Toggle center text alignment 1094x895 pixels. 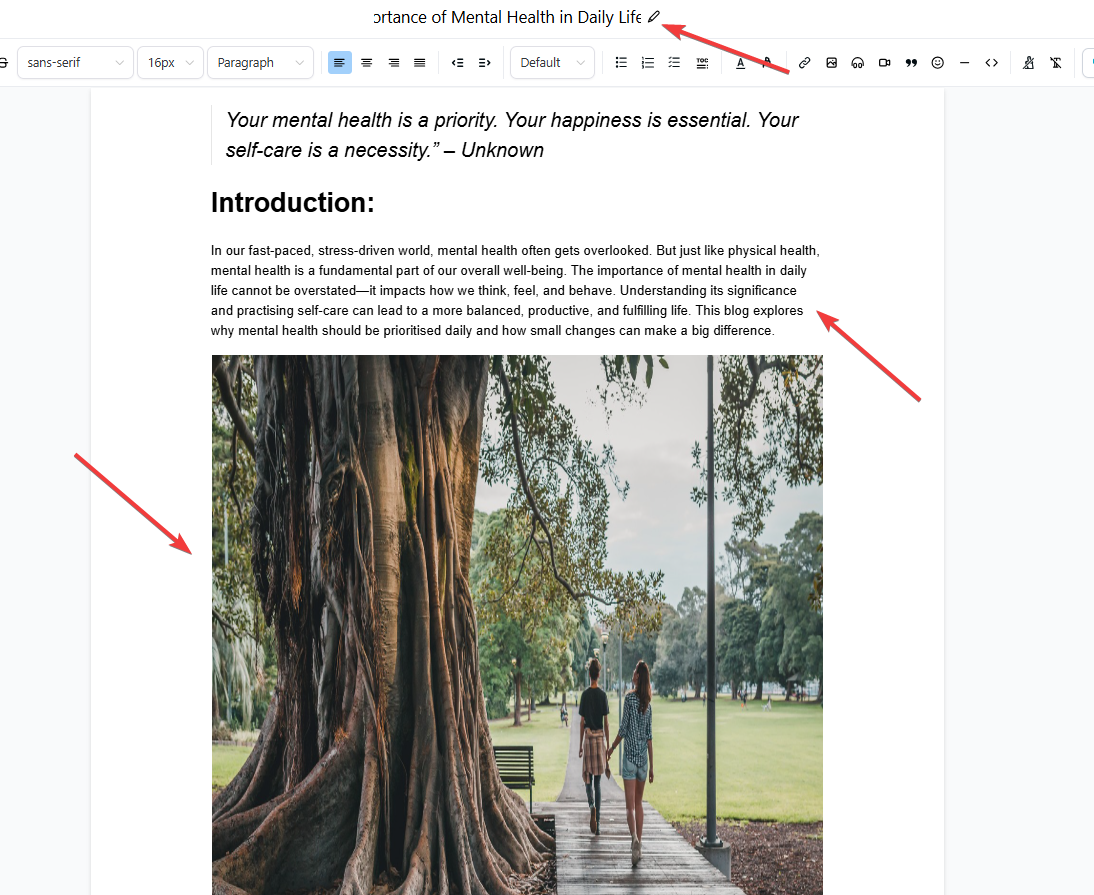click(x=367, y=63)
